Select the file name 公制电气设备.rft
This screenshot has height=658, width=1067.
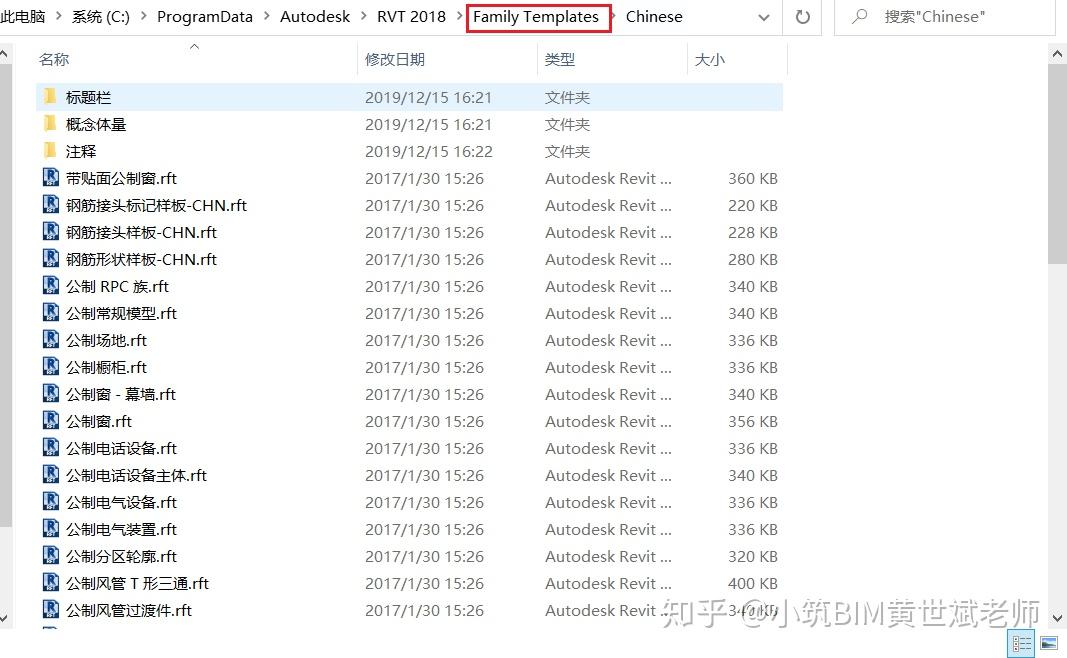[121, 502]
